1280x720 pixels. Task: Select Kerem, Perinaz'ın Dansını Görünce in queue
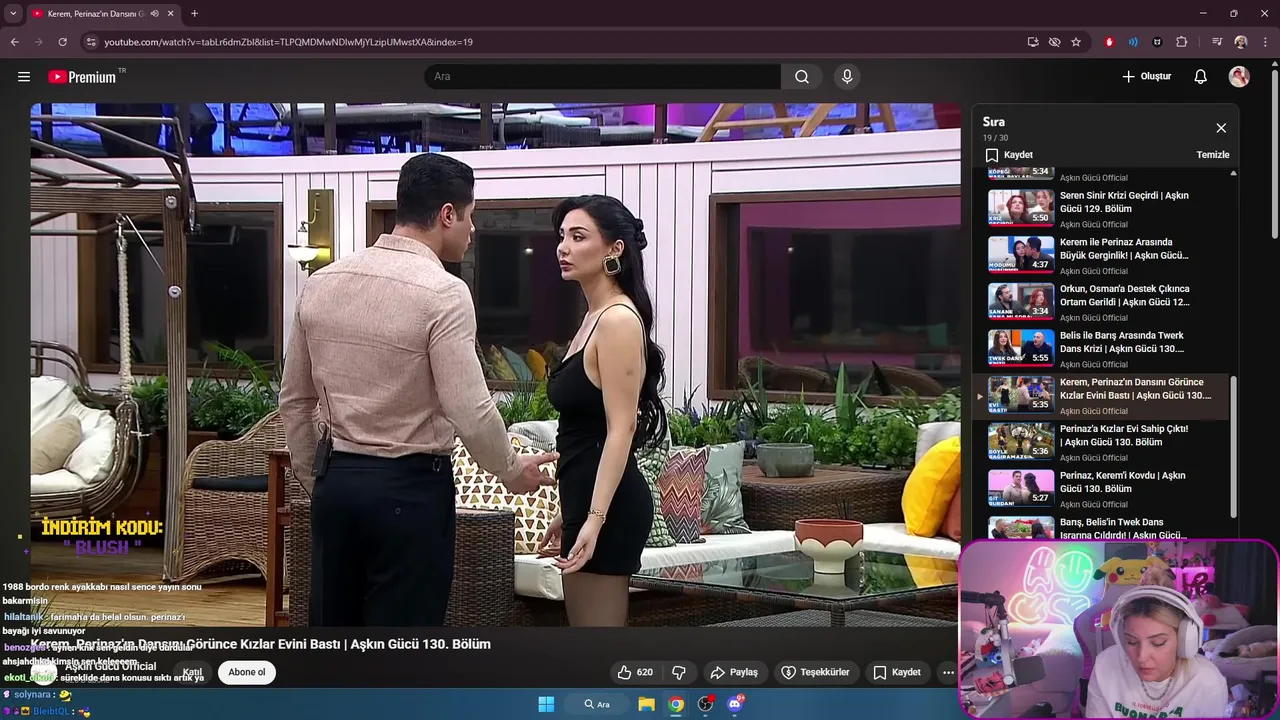click(x=1100, y=396)
